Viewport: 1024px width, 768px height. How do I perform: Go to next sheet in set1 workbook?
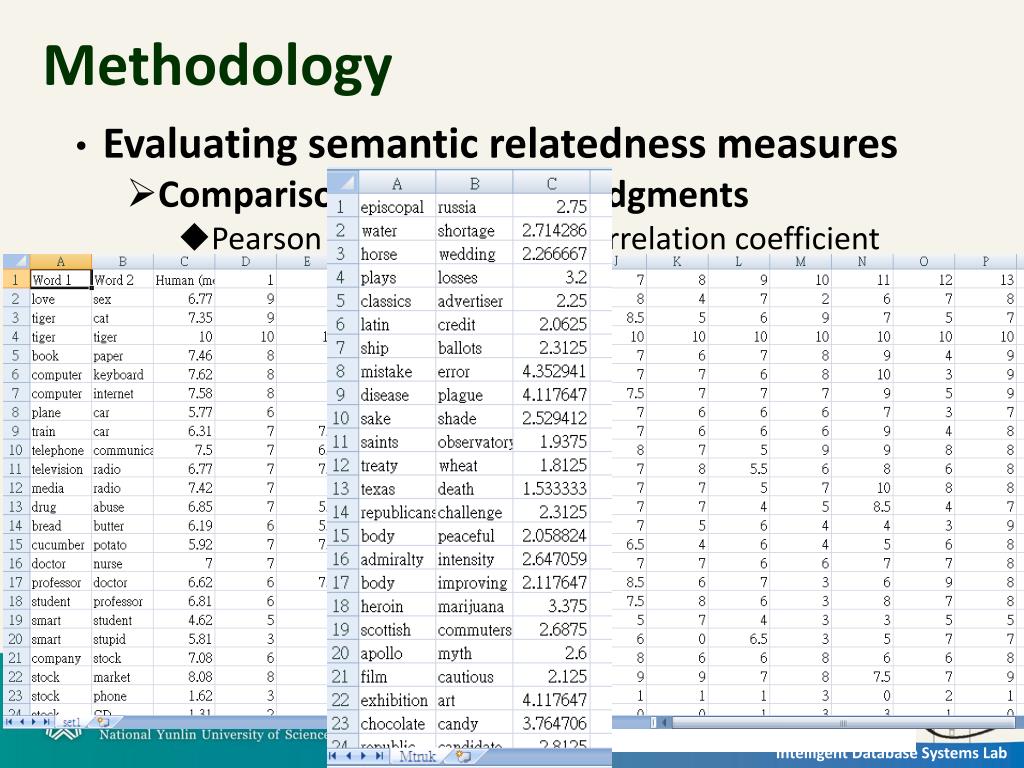(35, 722)
